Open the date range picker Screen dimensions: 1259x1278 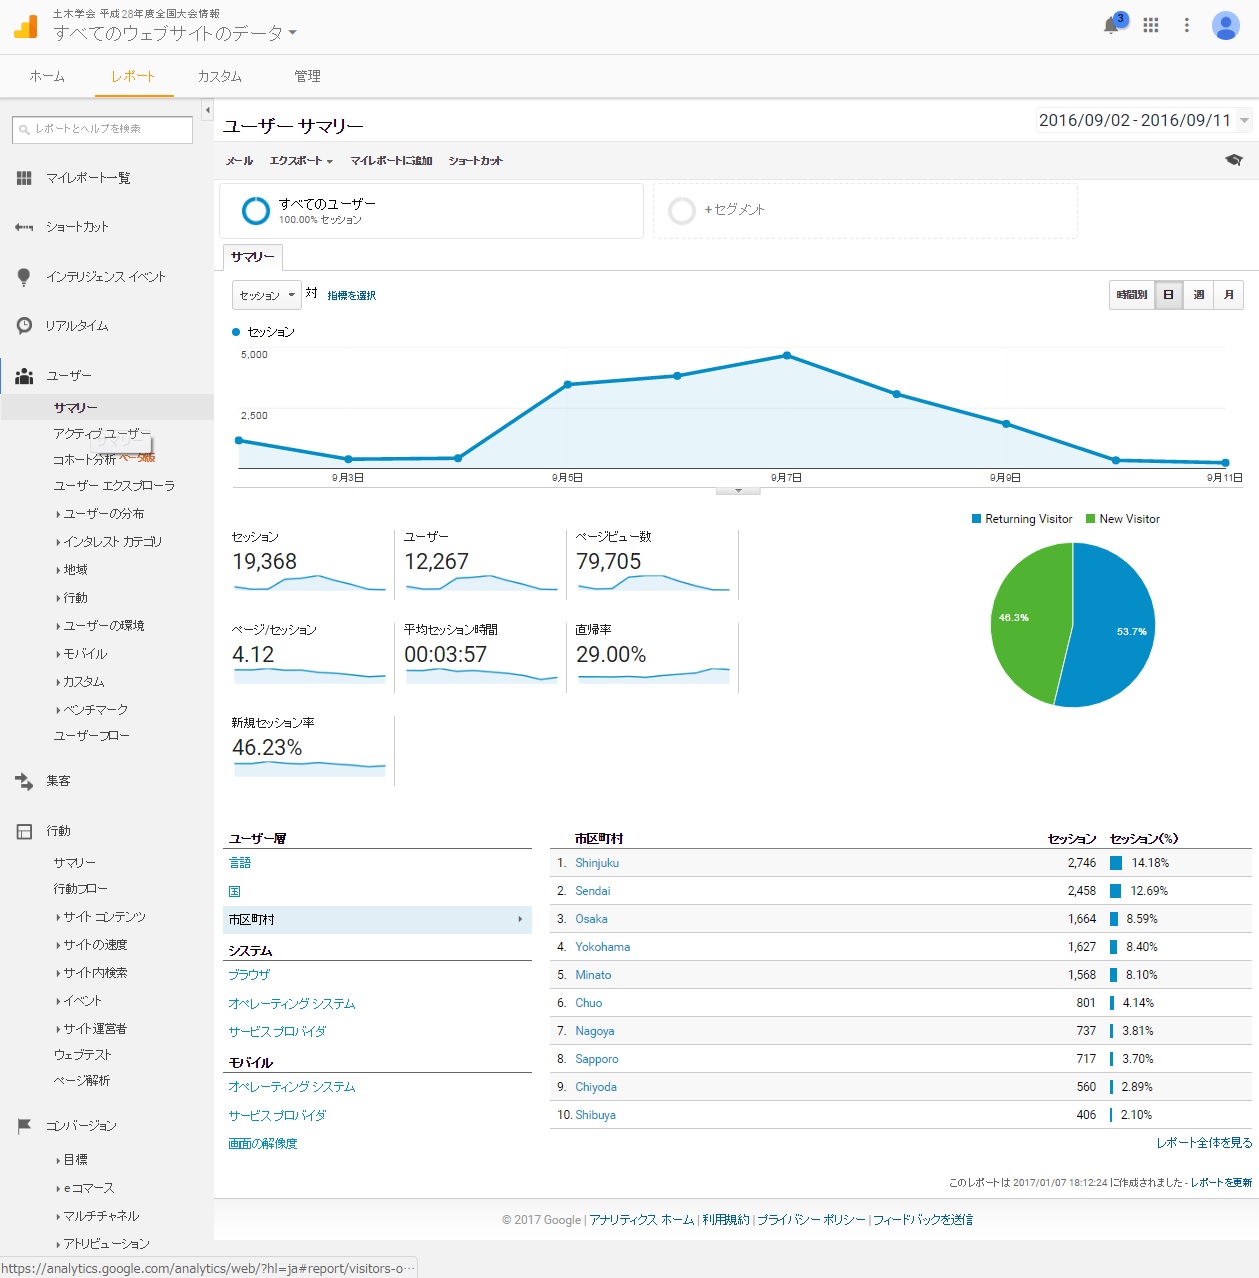(1143, 120)
